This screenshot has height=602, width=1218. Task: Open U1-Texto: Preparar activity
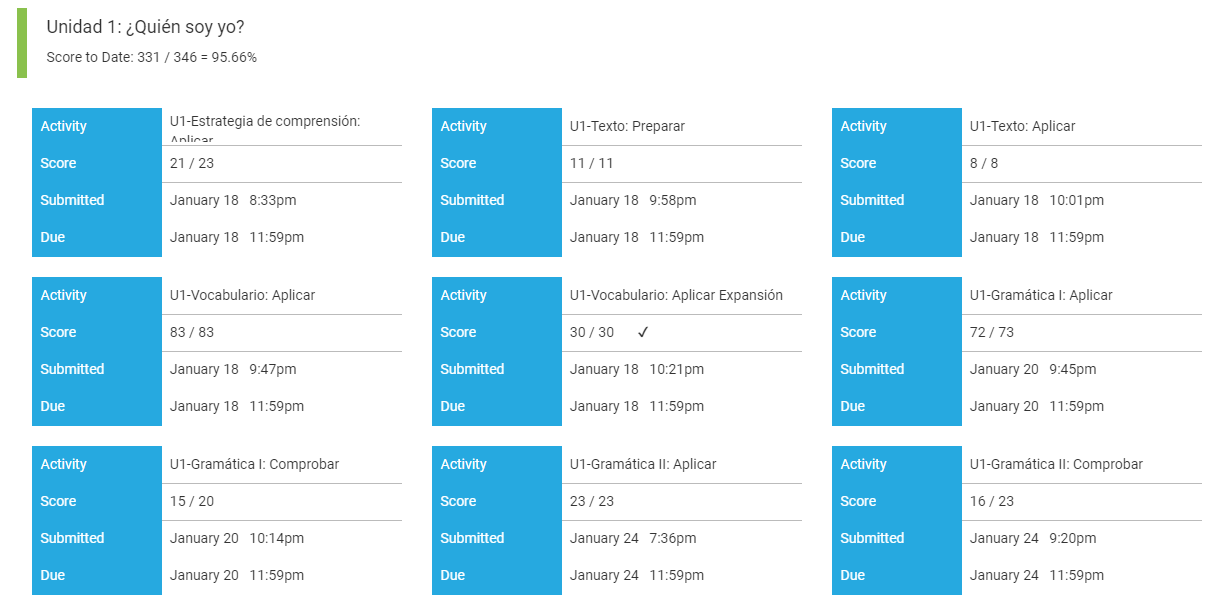(x=627, y=126)
